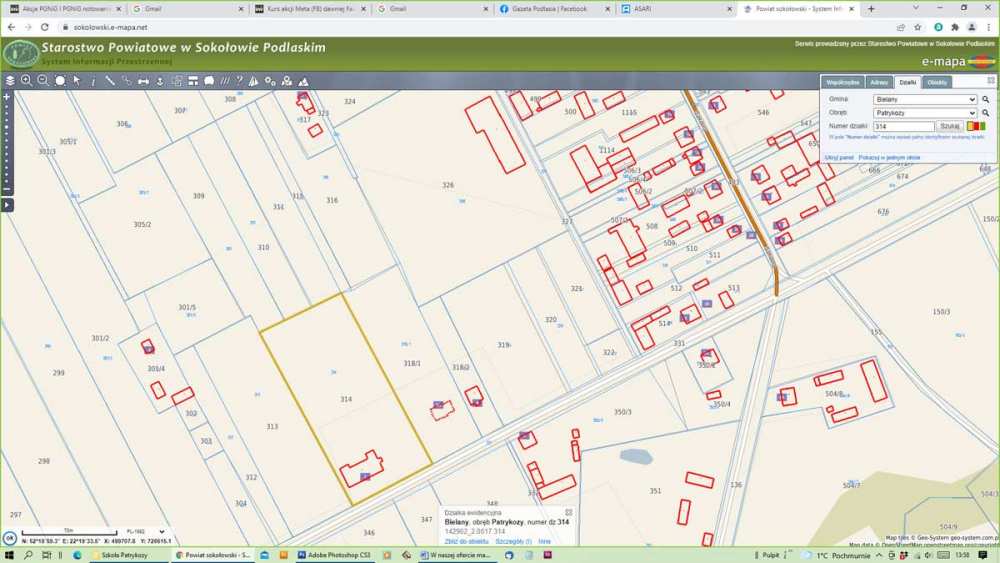Image resolution: width=1000 pixels, height=563 pixels.
Task: Open Adobe Photoshop CS3 from taskbar
Action: click(334, 555)
